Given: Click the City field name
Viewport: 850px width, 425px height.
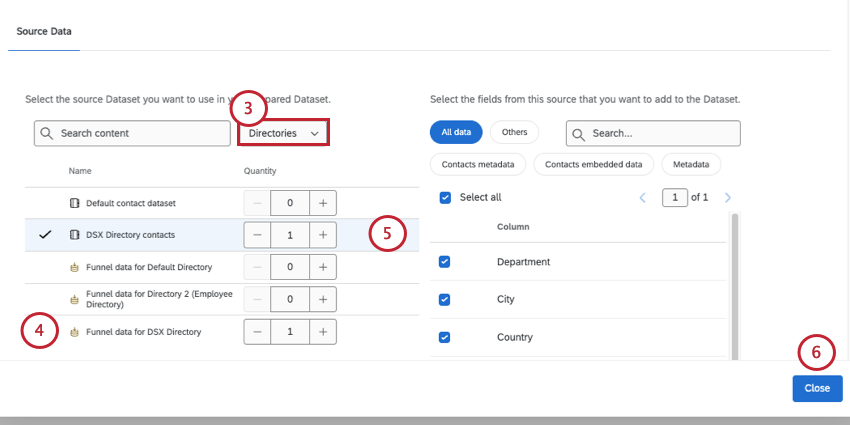Looking at the screenshot, I should 506,299.
